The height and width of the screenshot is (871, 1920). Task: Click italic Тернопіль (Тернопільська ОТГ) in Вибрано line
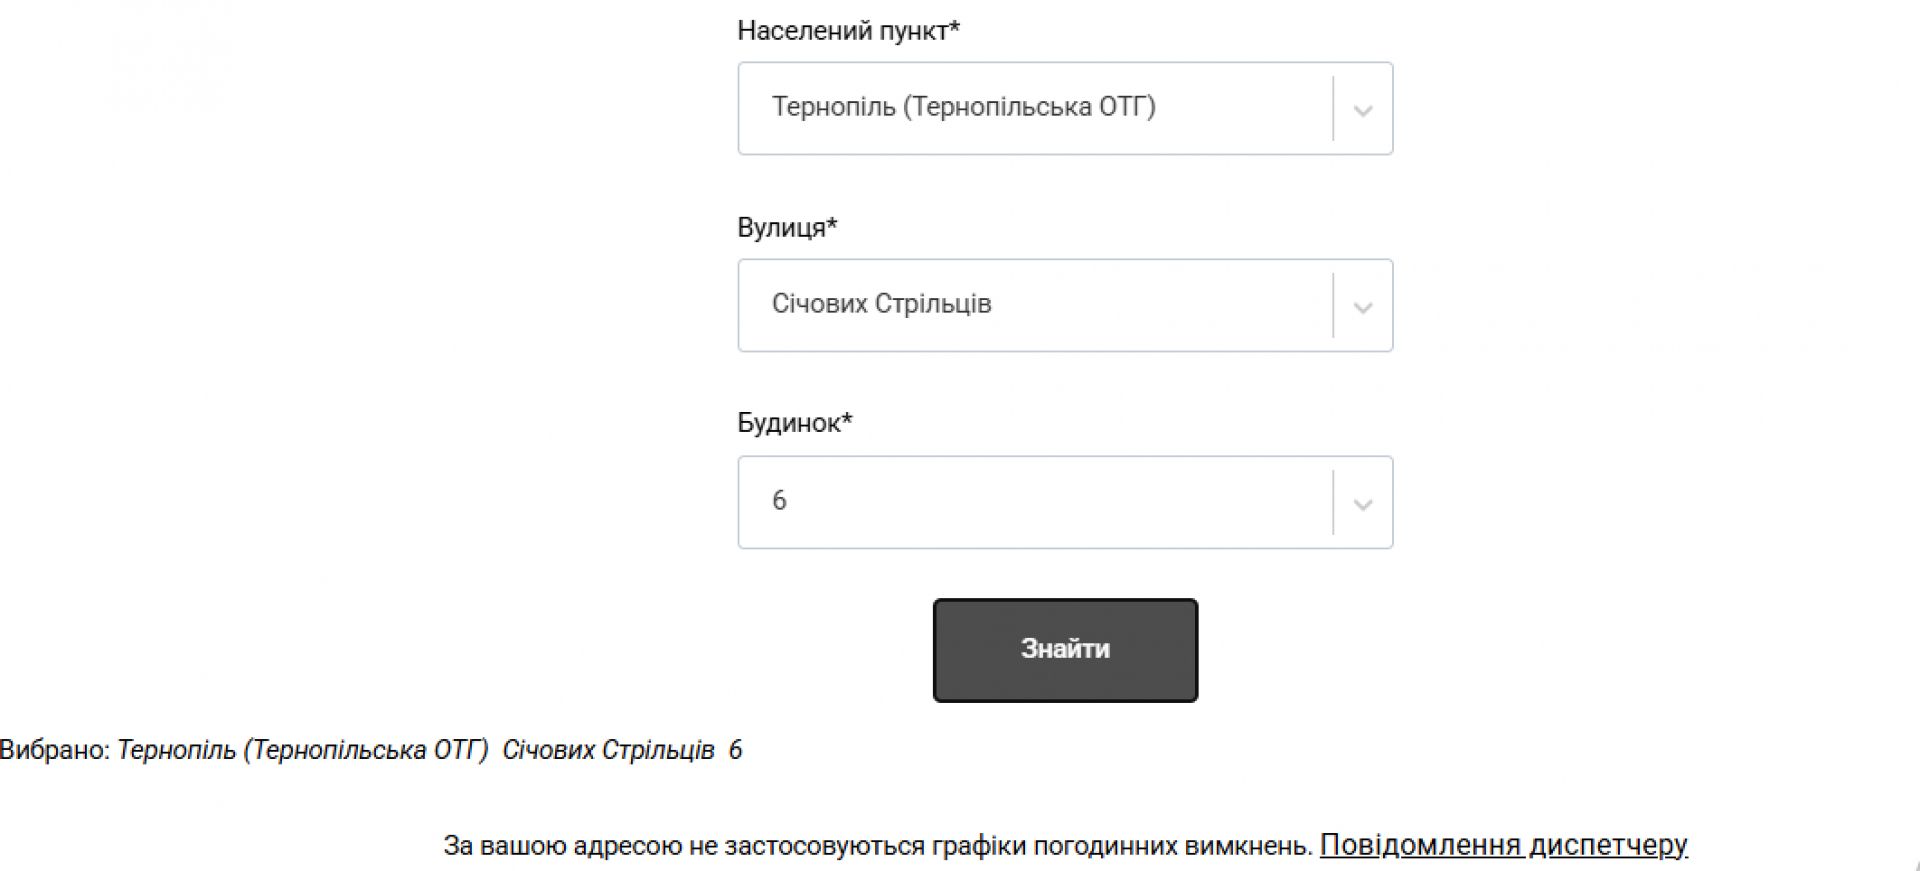coord(302,750)
